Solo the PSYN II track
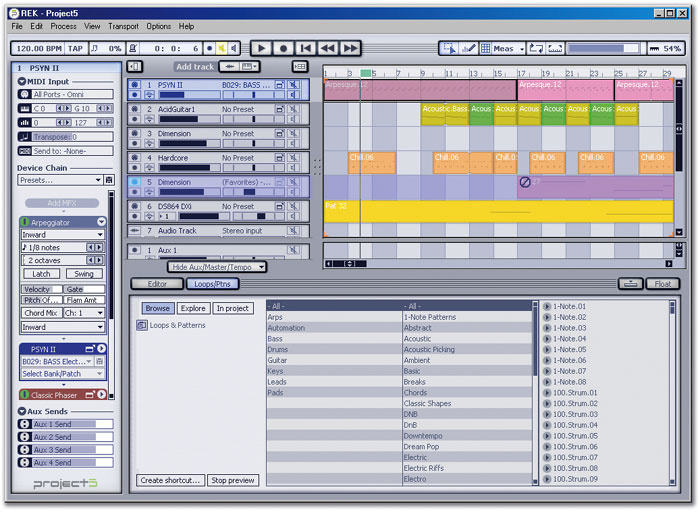Screen dimensions: 700x512 [x=293, y=95]
